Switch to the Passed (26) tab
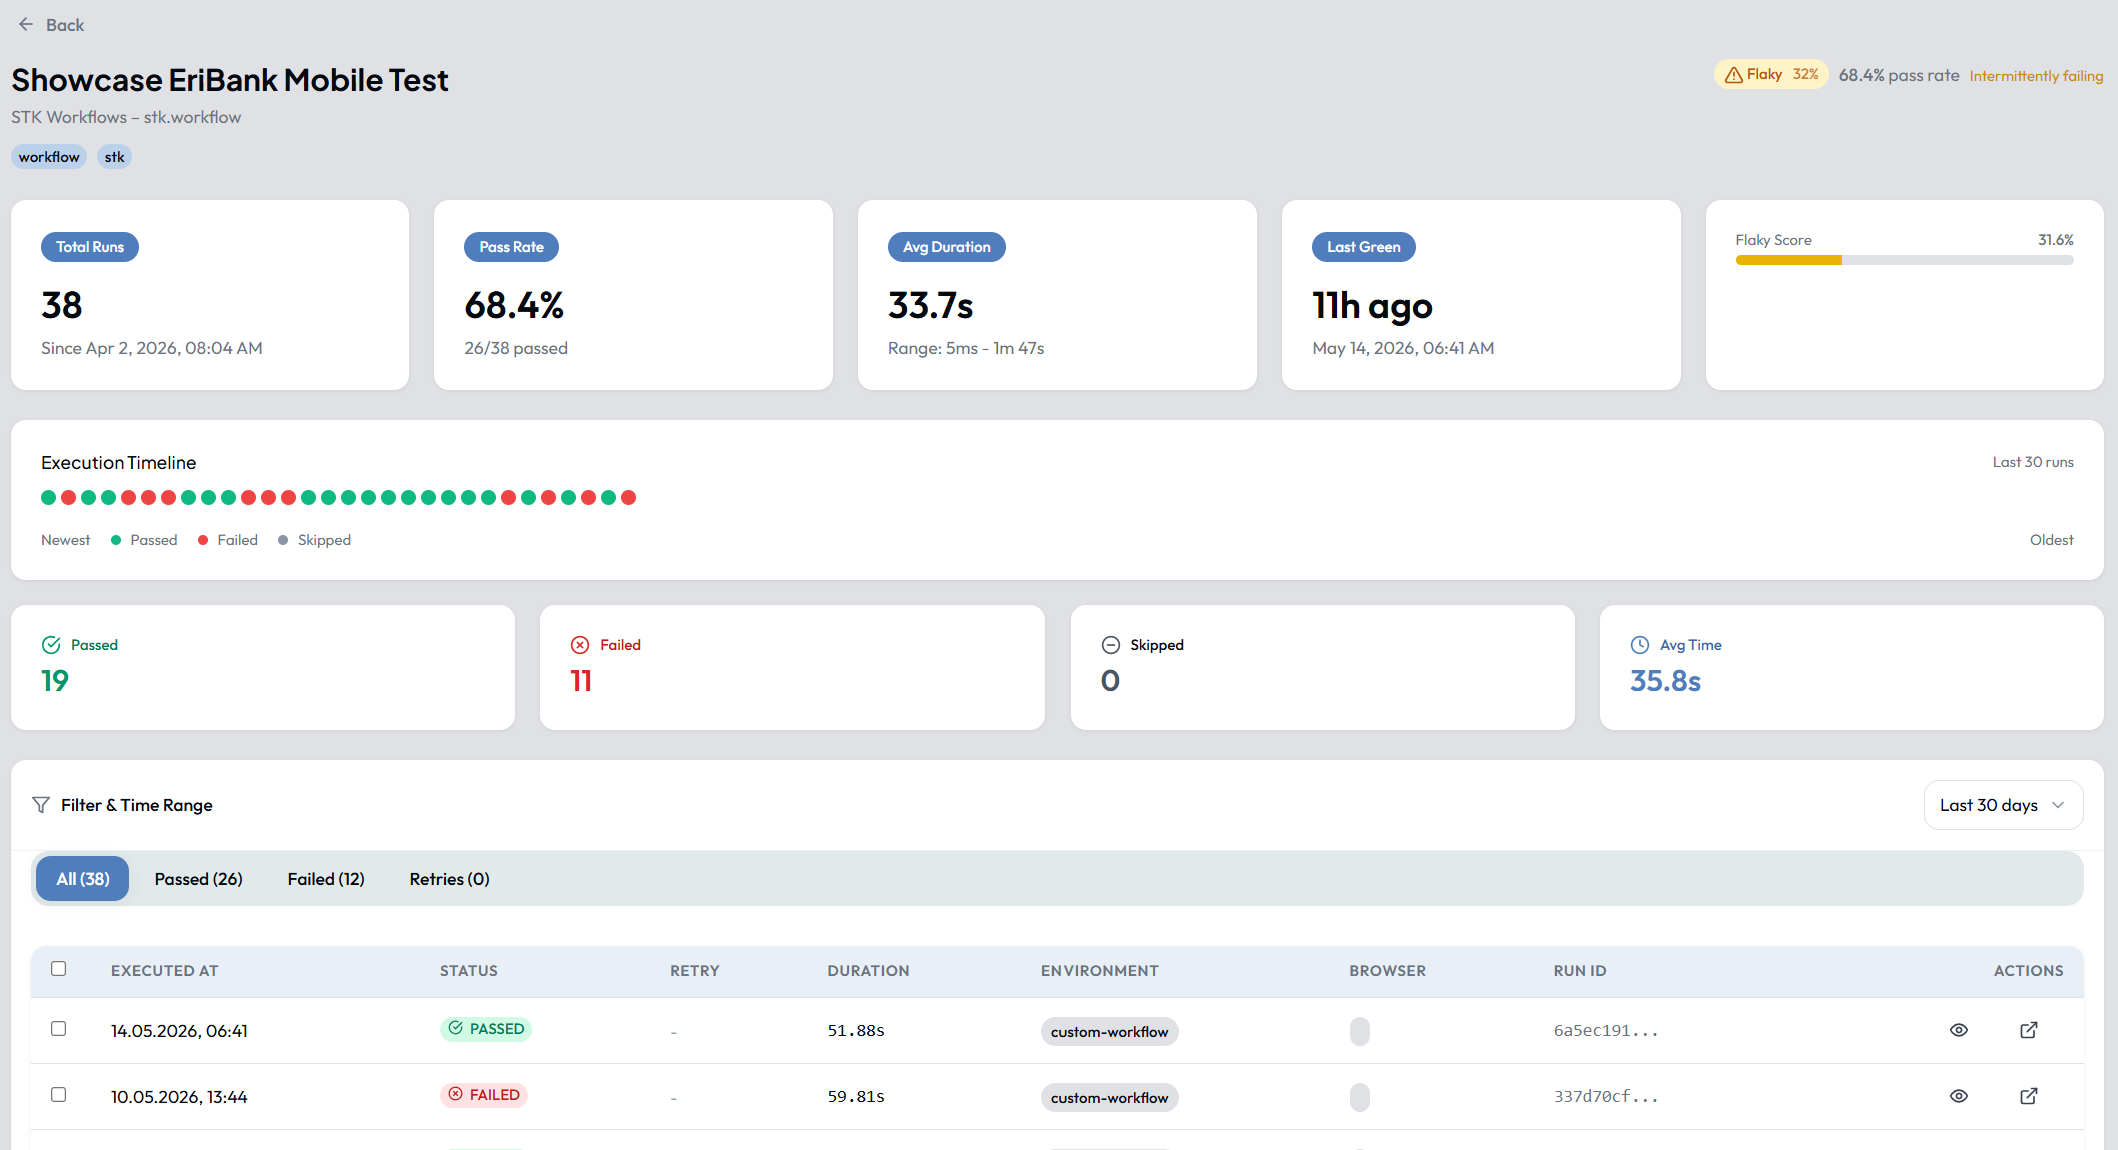Image resolution: width=2118 pixels, height=1150 pixels. (199, 879)
